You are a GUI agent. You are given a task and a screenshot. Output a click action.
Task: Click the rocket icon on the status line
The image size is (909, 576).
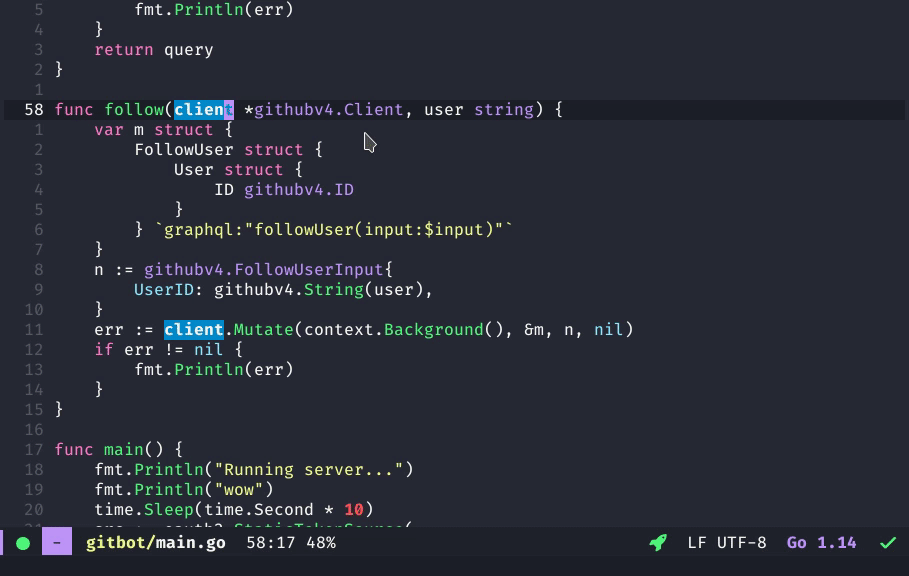click(x=657, y=542)
